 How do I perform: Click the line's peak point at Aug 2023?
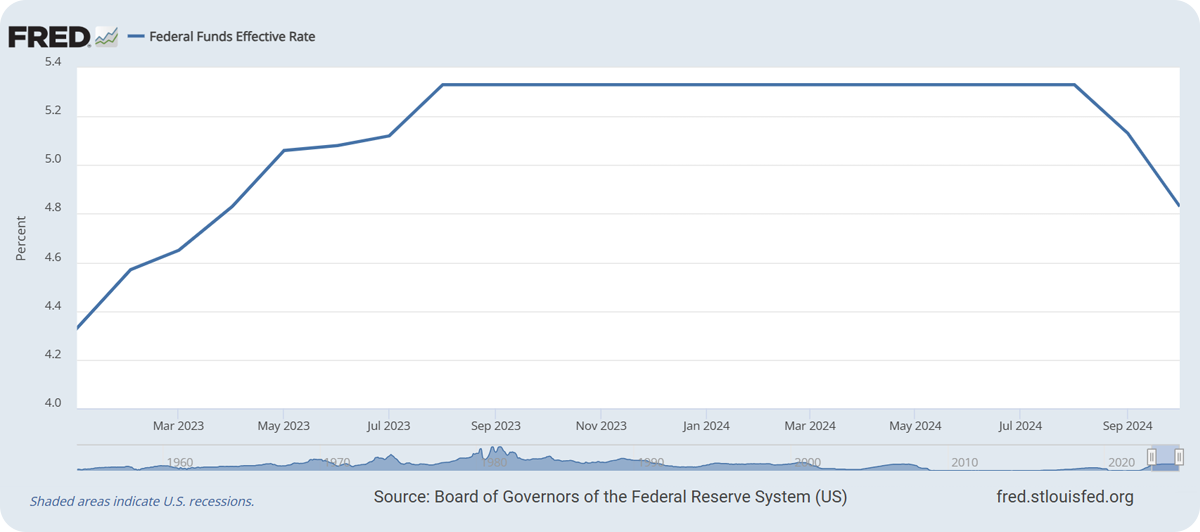pyautogui.click(x=443, y=85)
